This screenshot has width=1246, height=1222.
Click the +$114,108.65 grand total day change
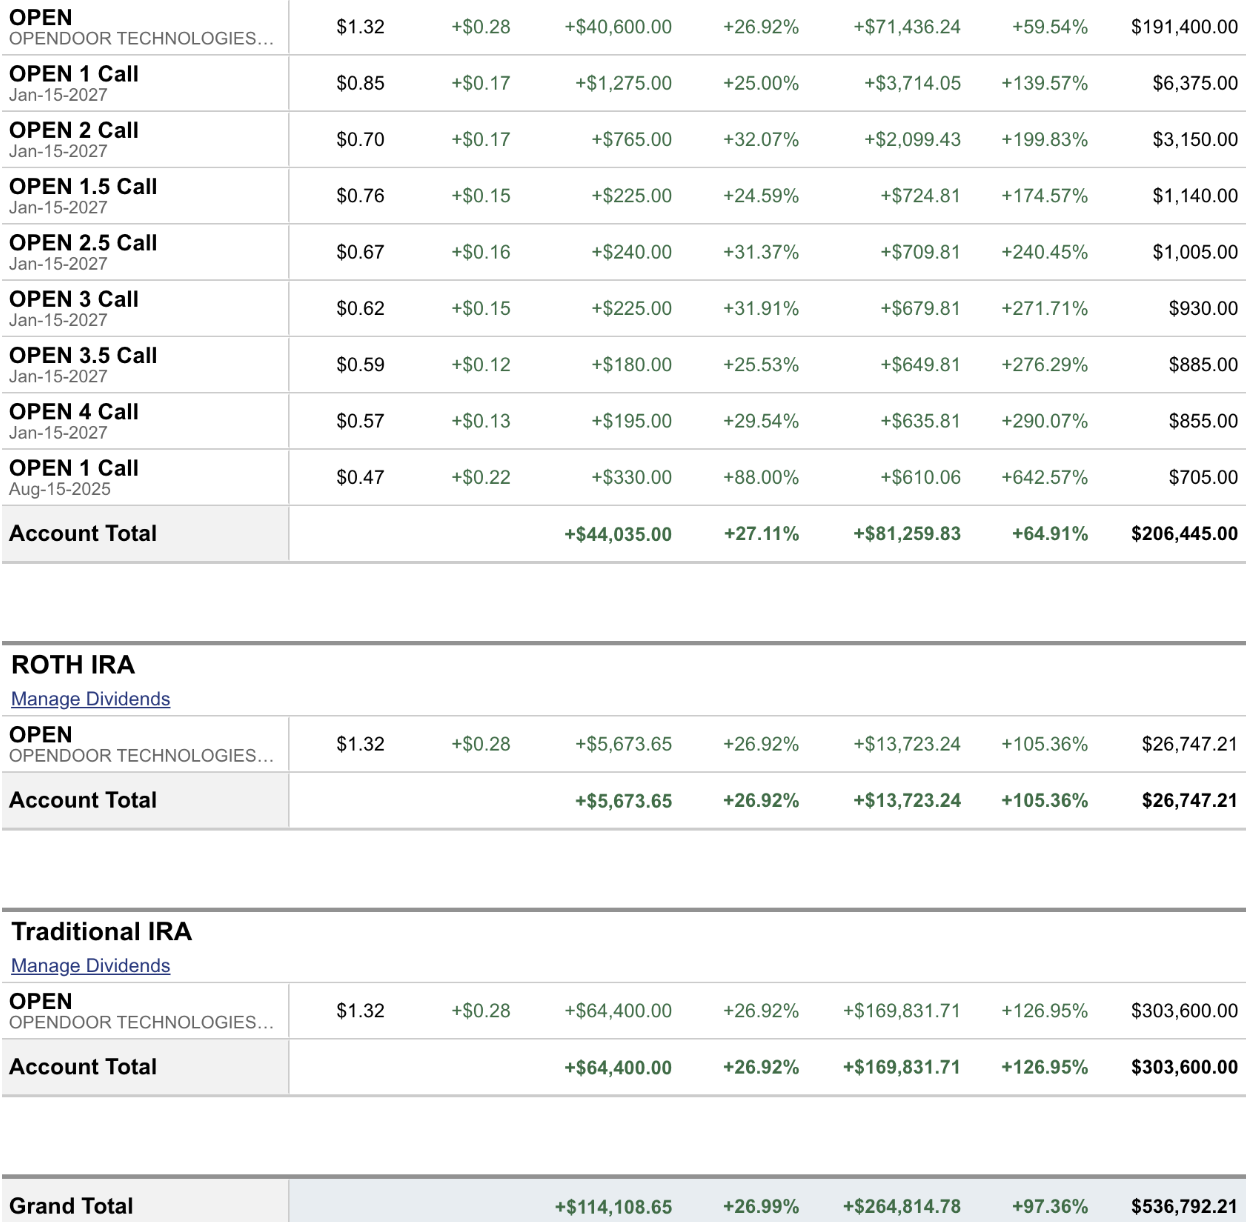[613, 1207]
